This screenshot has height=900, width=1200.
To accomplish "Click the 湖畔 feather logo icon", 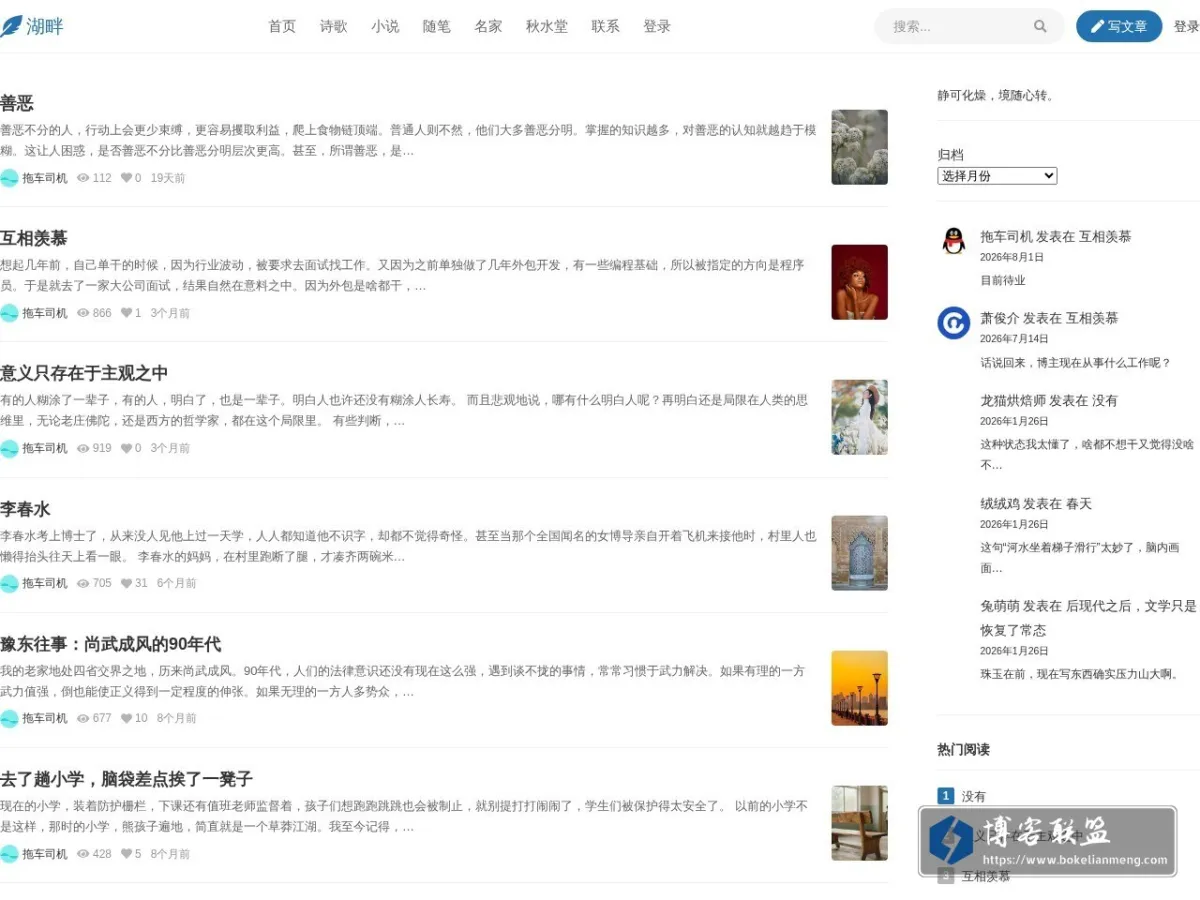I will click(x=11, y=26).
